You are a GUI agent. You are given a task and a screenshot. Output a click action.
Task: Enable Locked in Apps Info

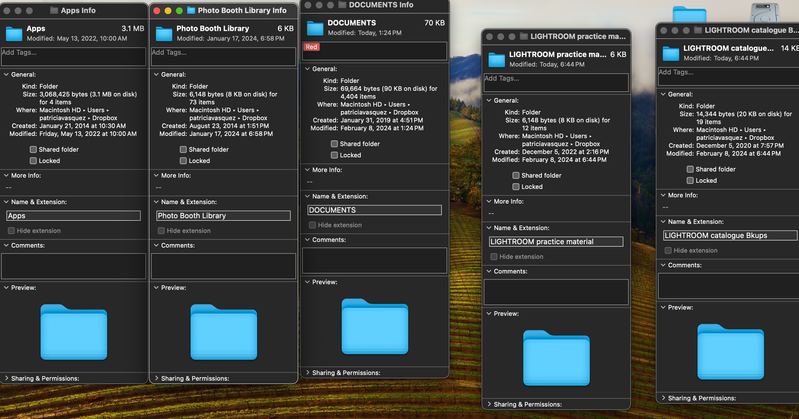coord(33,161)
